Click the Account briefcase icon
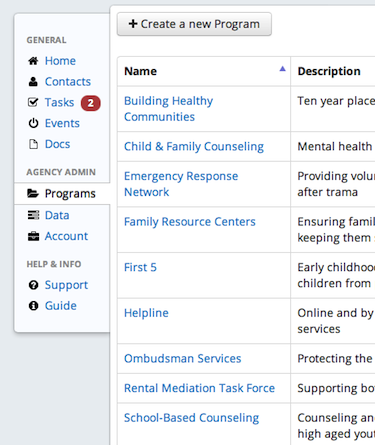 (x=33, y=236)
